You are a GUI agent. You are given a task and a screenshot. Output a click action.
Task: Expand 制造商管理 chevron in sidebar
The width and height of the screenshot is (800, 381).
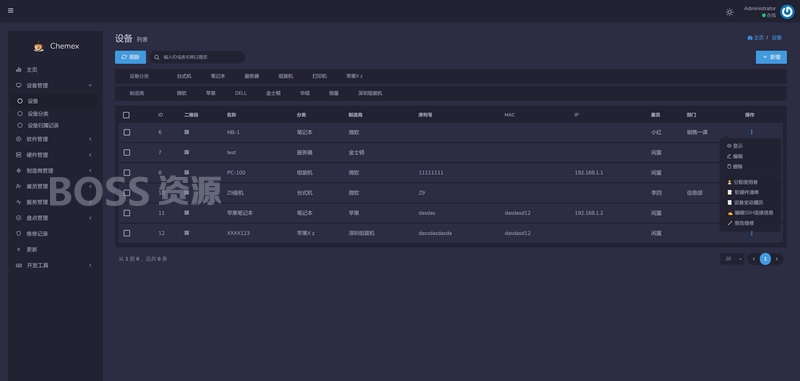coord(90,170)
